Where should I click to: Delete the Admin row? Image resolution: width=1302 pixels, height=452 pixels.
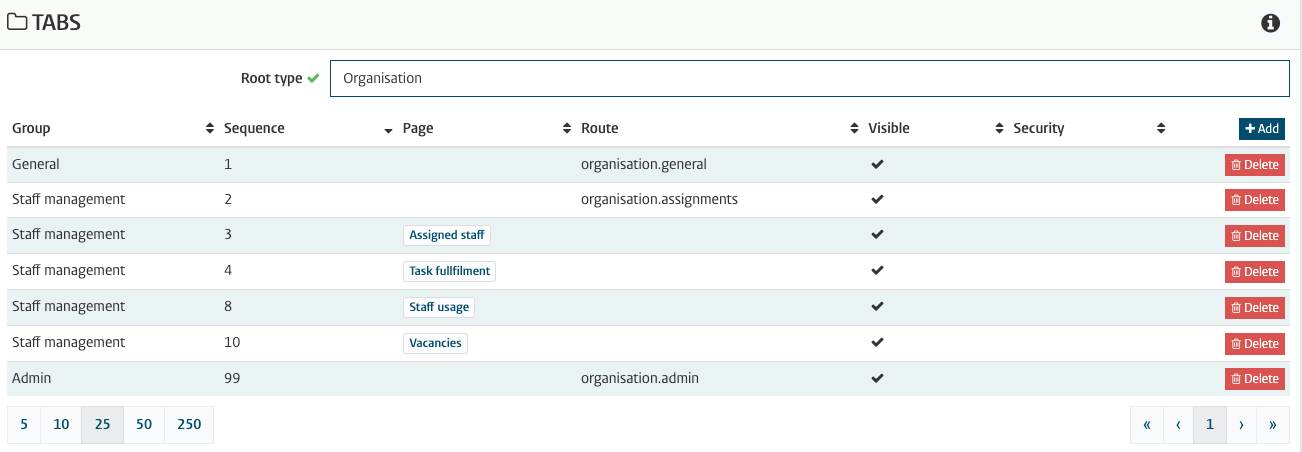(x=1255, y=379)
